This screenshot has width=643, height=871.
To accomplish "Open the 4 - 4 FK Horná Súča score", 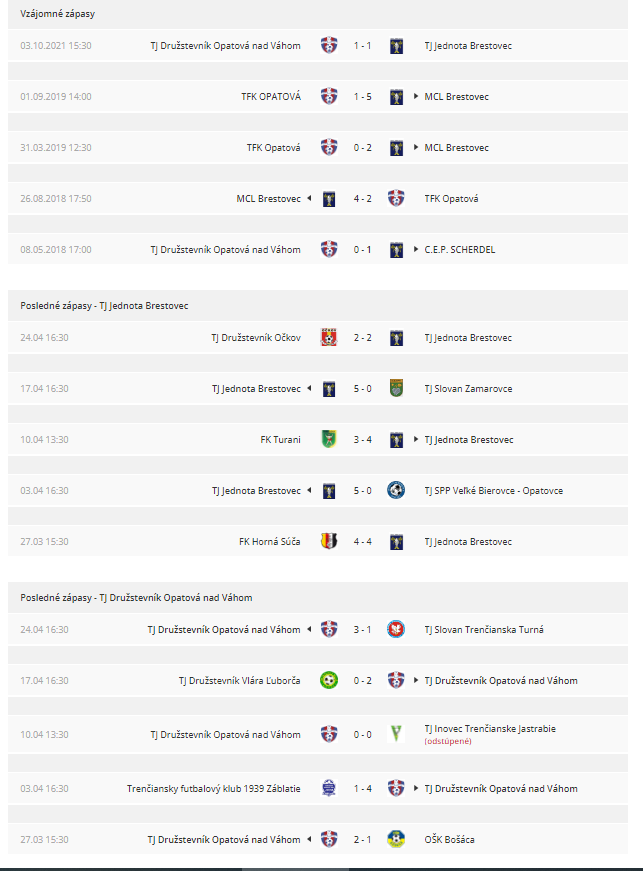I will click(363, 542).
